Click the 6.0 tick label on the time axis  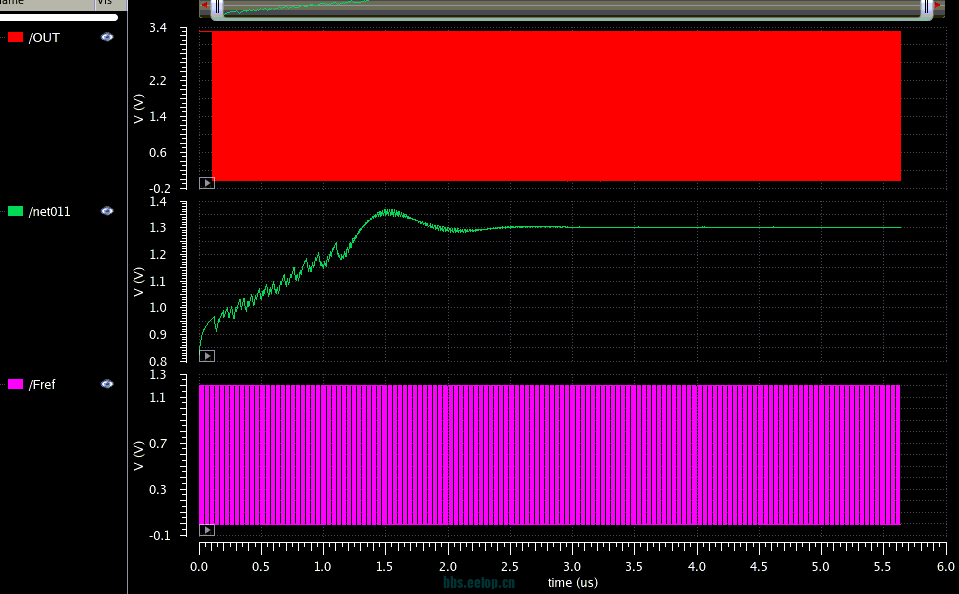(946, 566)
